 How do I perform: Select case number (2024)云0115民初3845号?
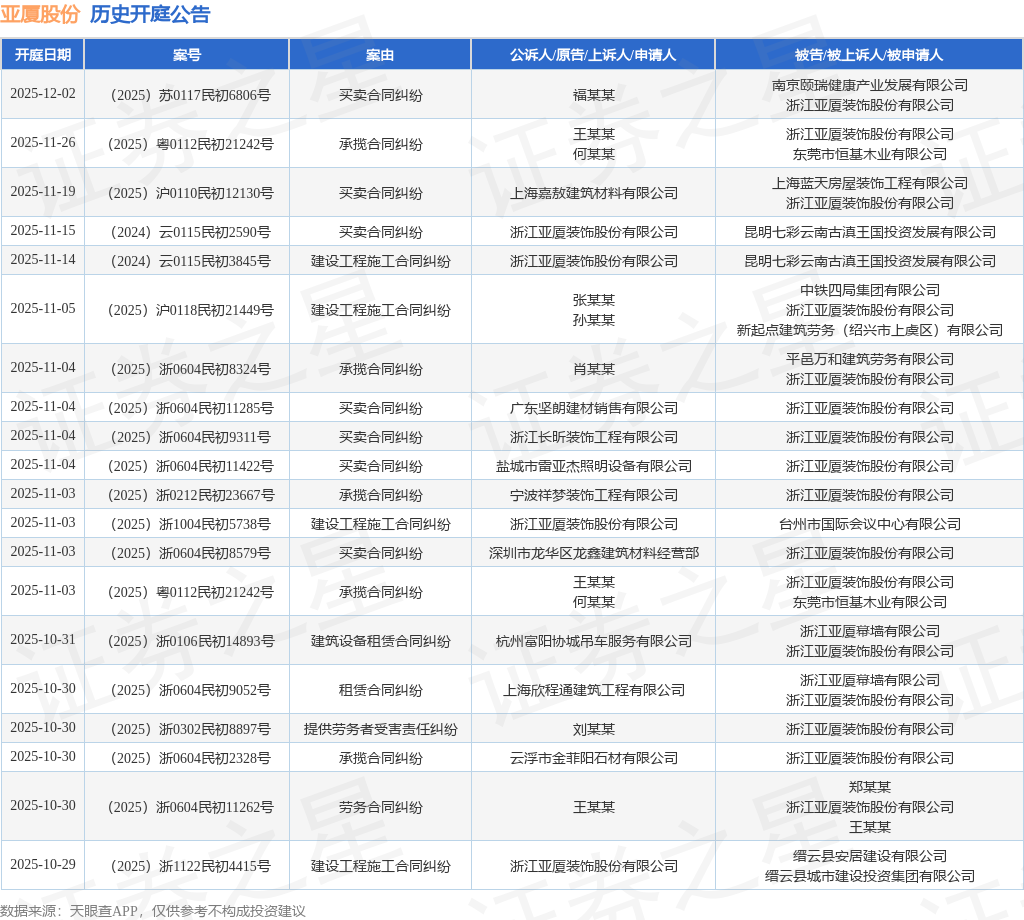coord(187,261)
